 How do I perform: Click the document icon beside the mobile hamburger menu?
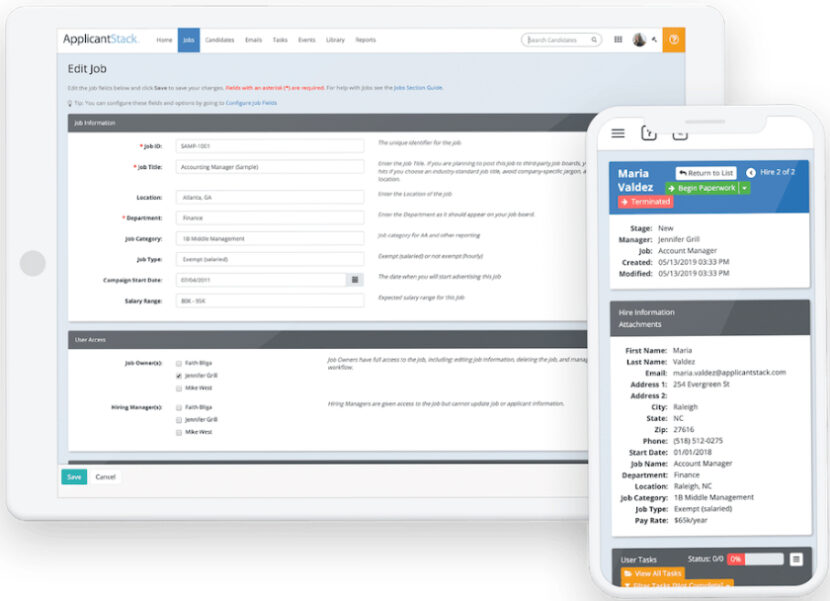click(647, 131)
